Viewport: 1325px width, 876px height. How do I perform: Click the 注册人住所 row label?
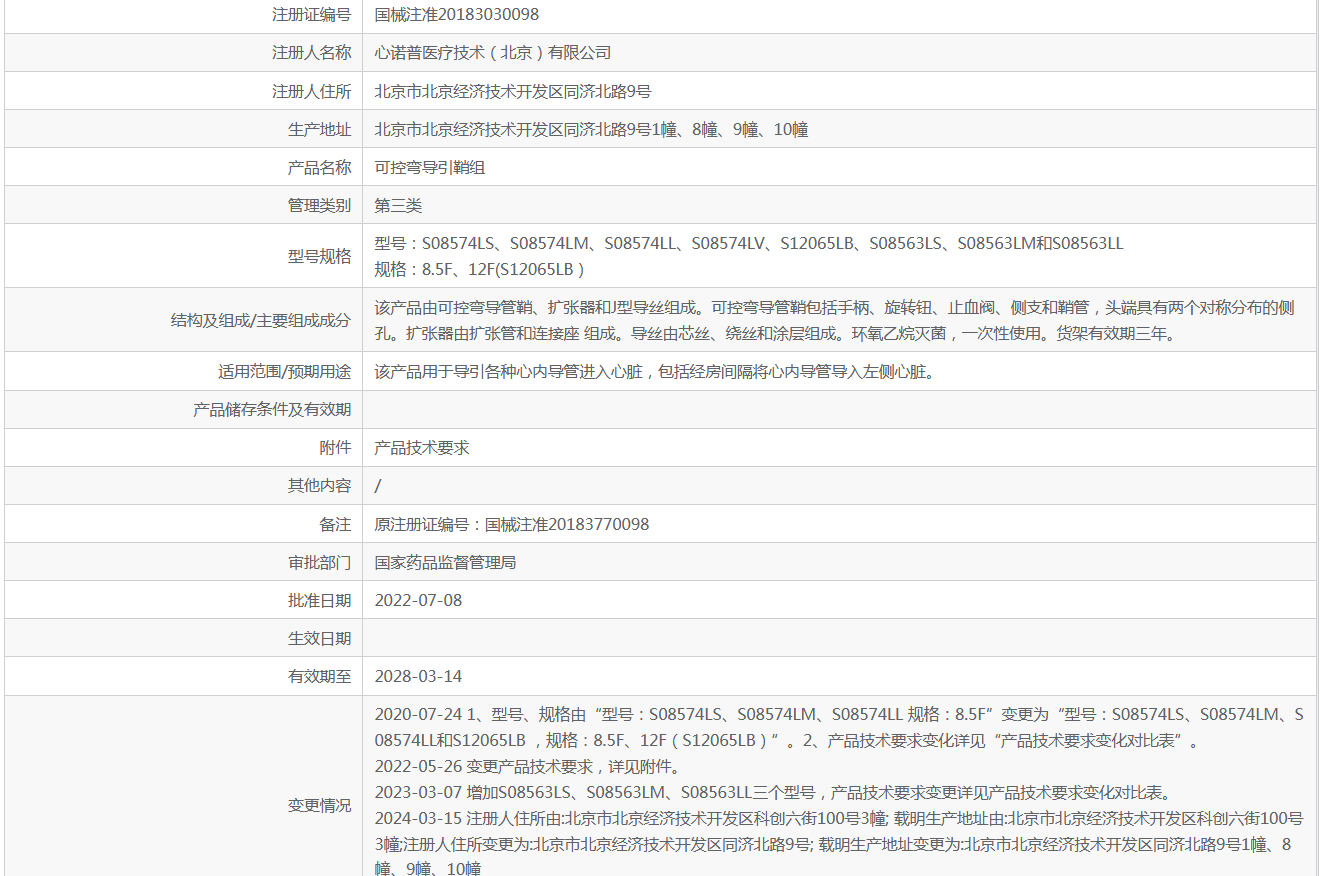(x=311, y=91)
